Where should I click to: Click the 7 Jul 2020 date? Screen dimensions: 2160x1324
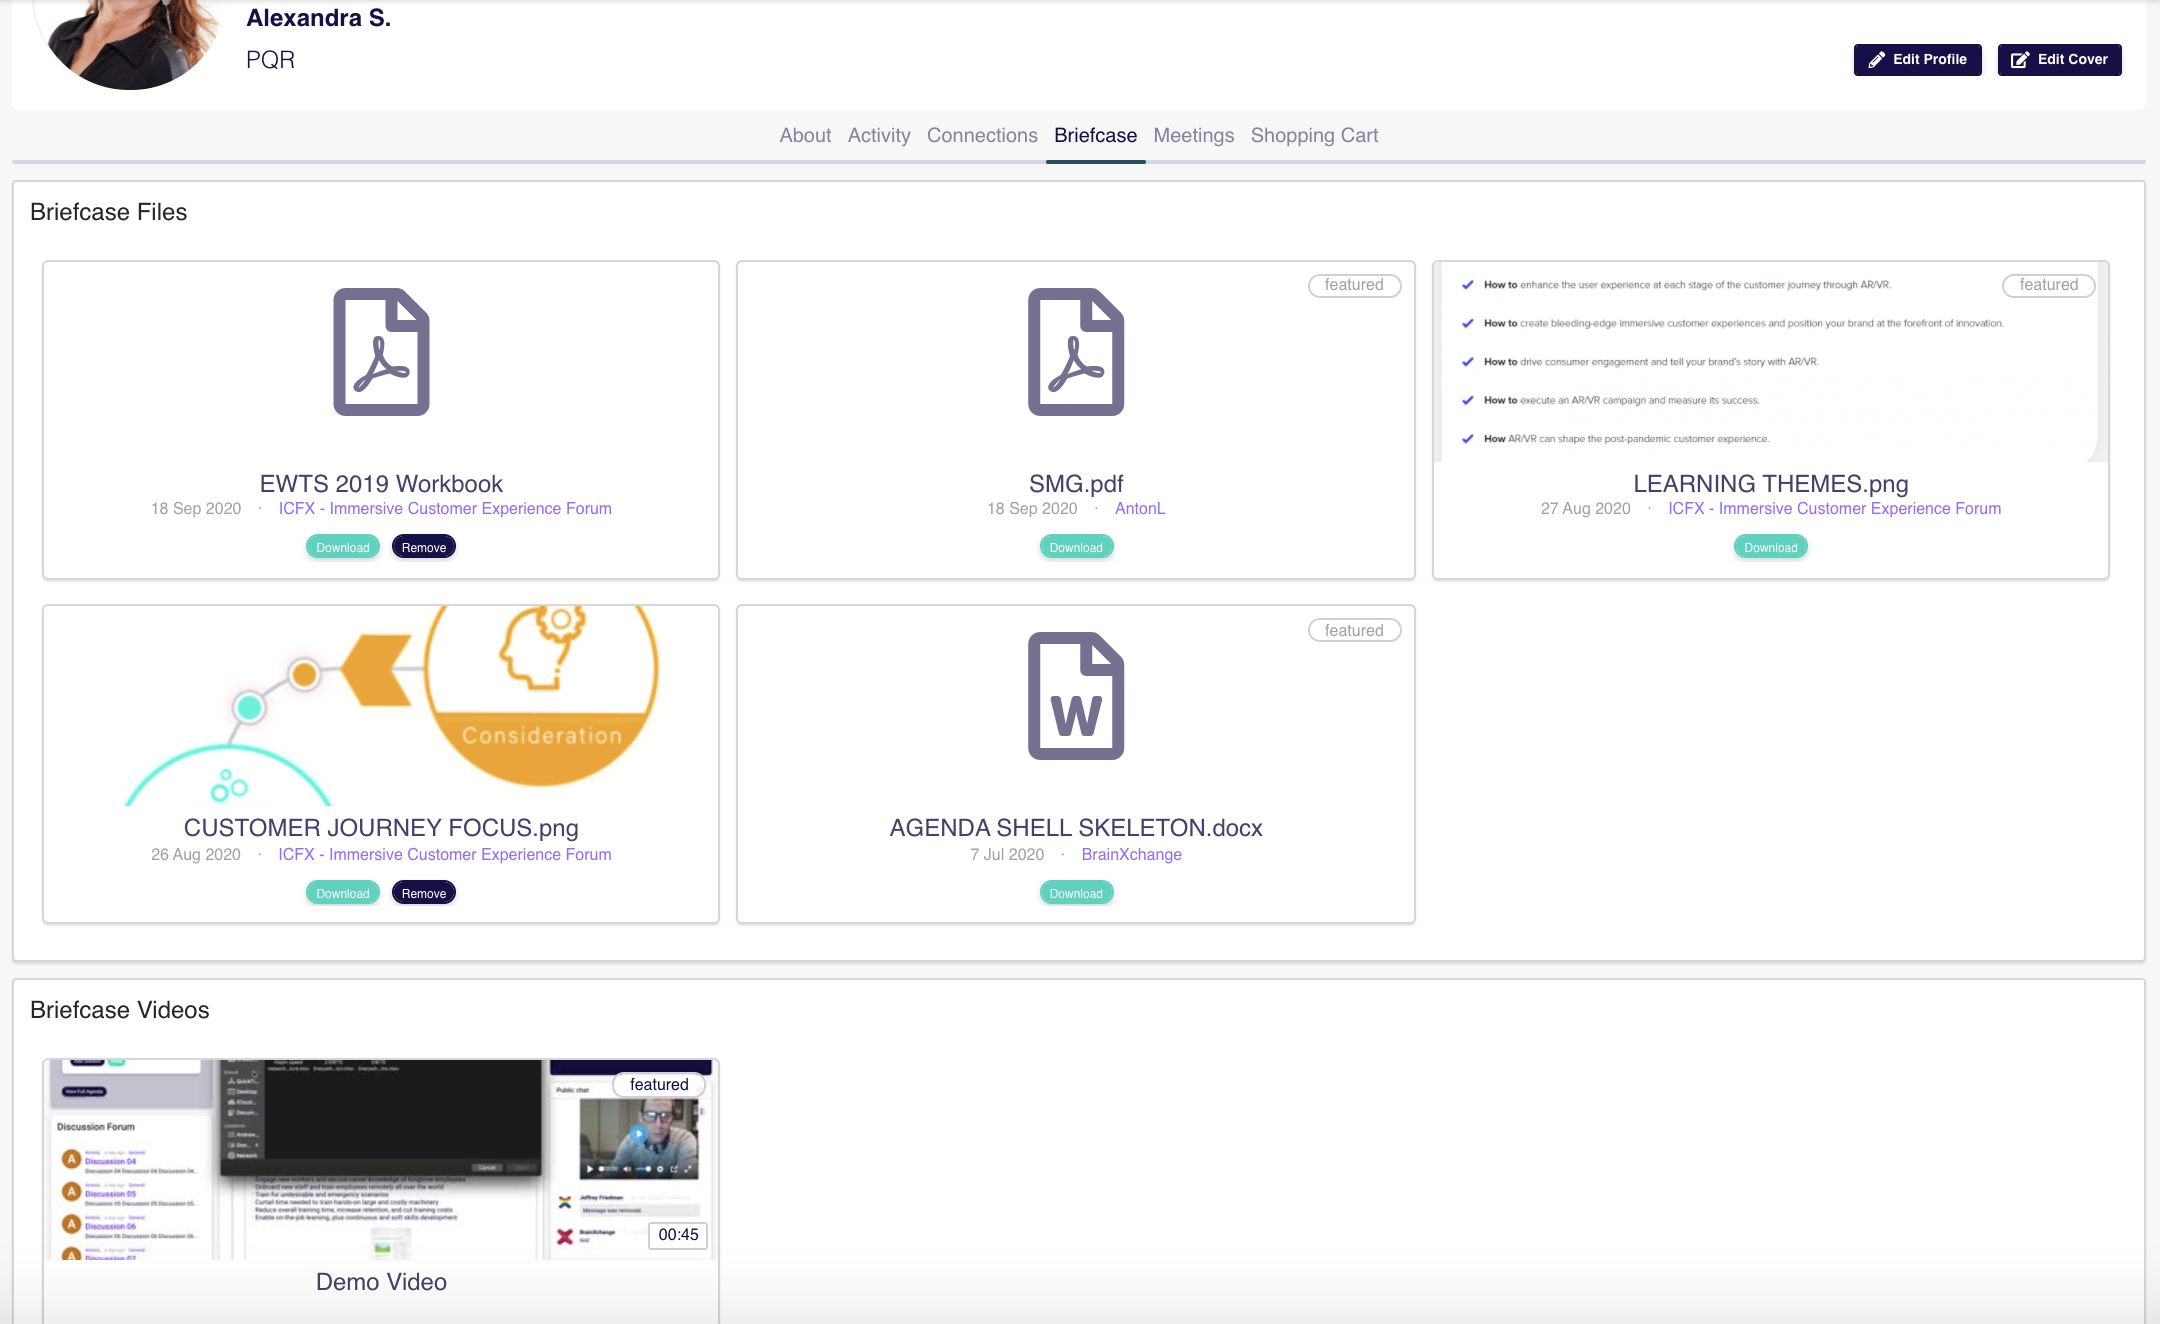(x=1007, y=855)
